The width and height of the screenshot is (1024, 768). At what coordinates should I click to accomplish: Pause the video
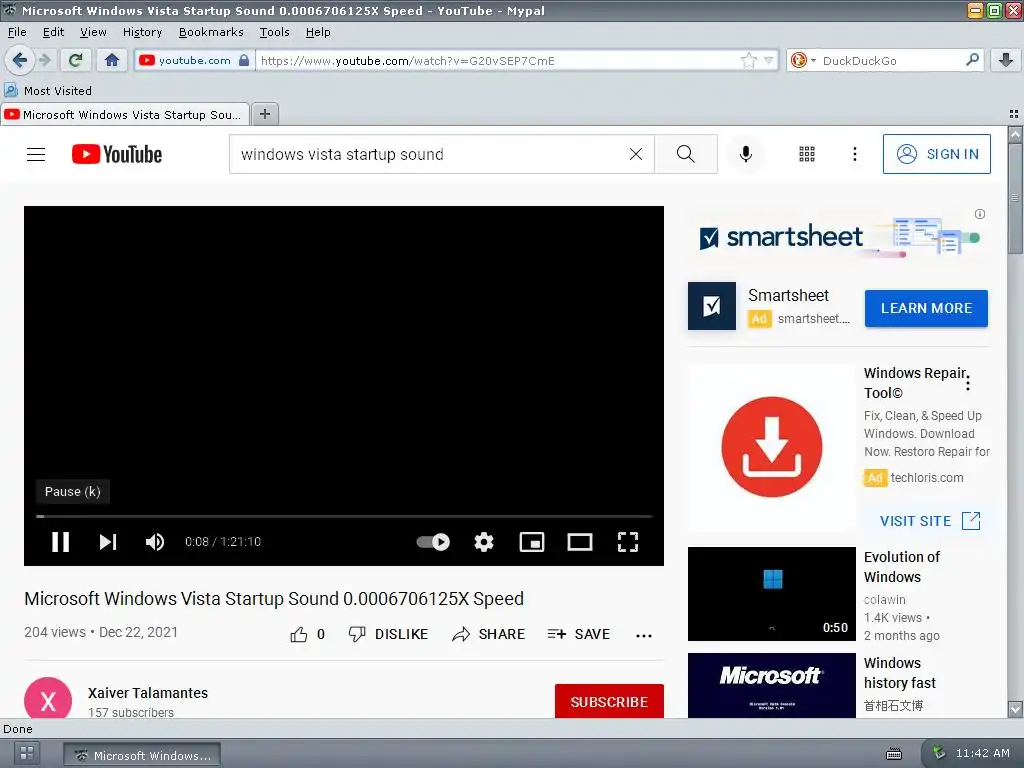60,542
